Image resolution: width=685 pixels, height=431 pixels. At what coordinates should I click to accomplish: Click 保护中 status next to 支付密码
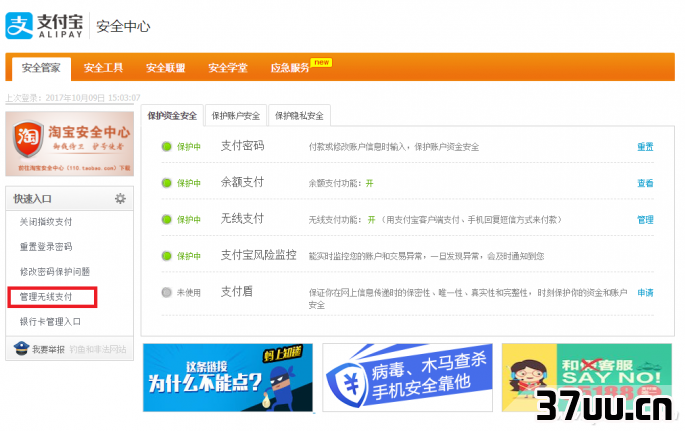click(189, 147)
